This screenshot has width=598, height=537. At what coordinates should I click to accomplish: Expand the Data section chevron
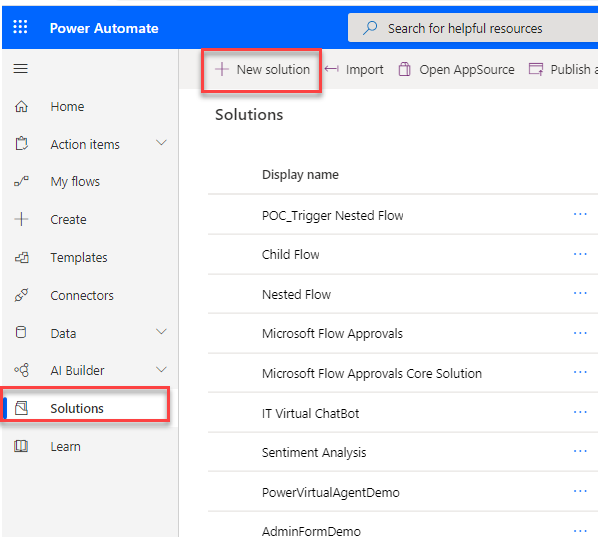[x=161, y=332]
